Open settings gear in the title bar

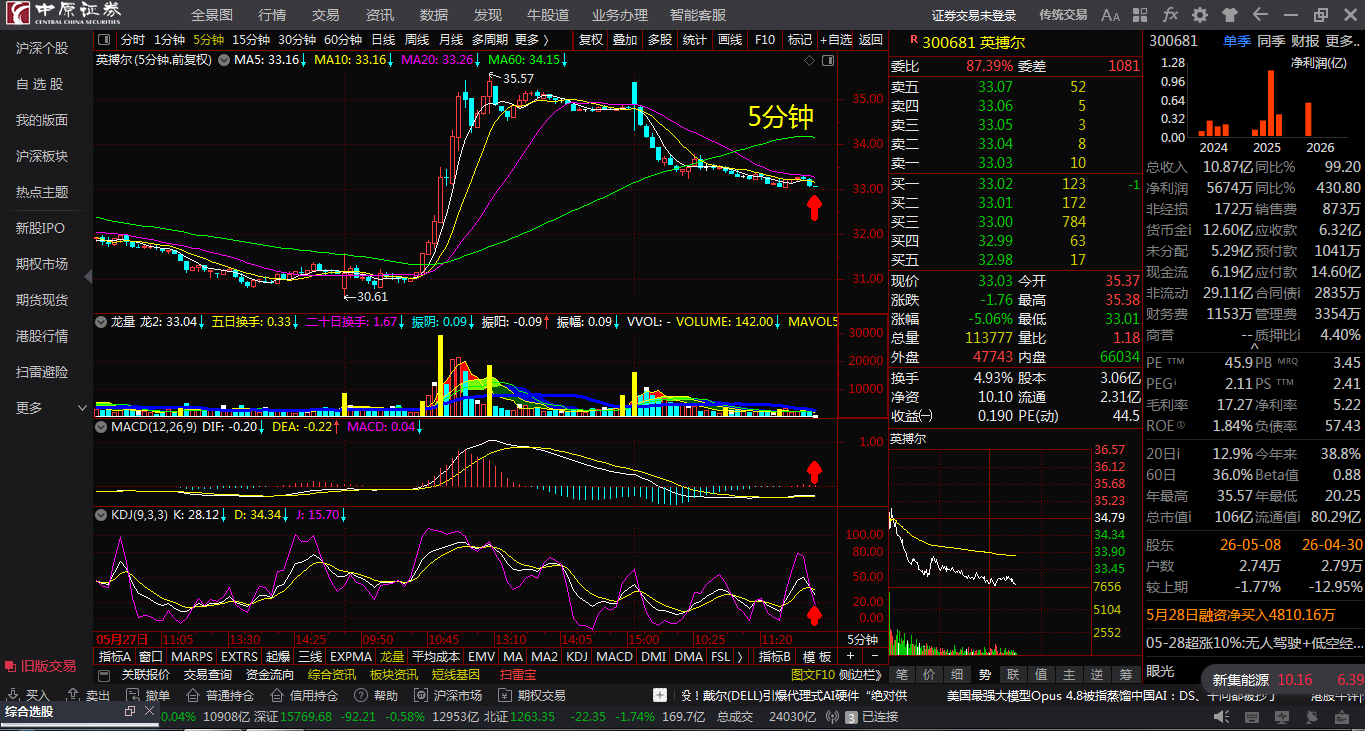point(1200,15)
